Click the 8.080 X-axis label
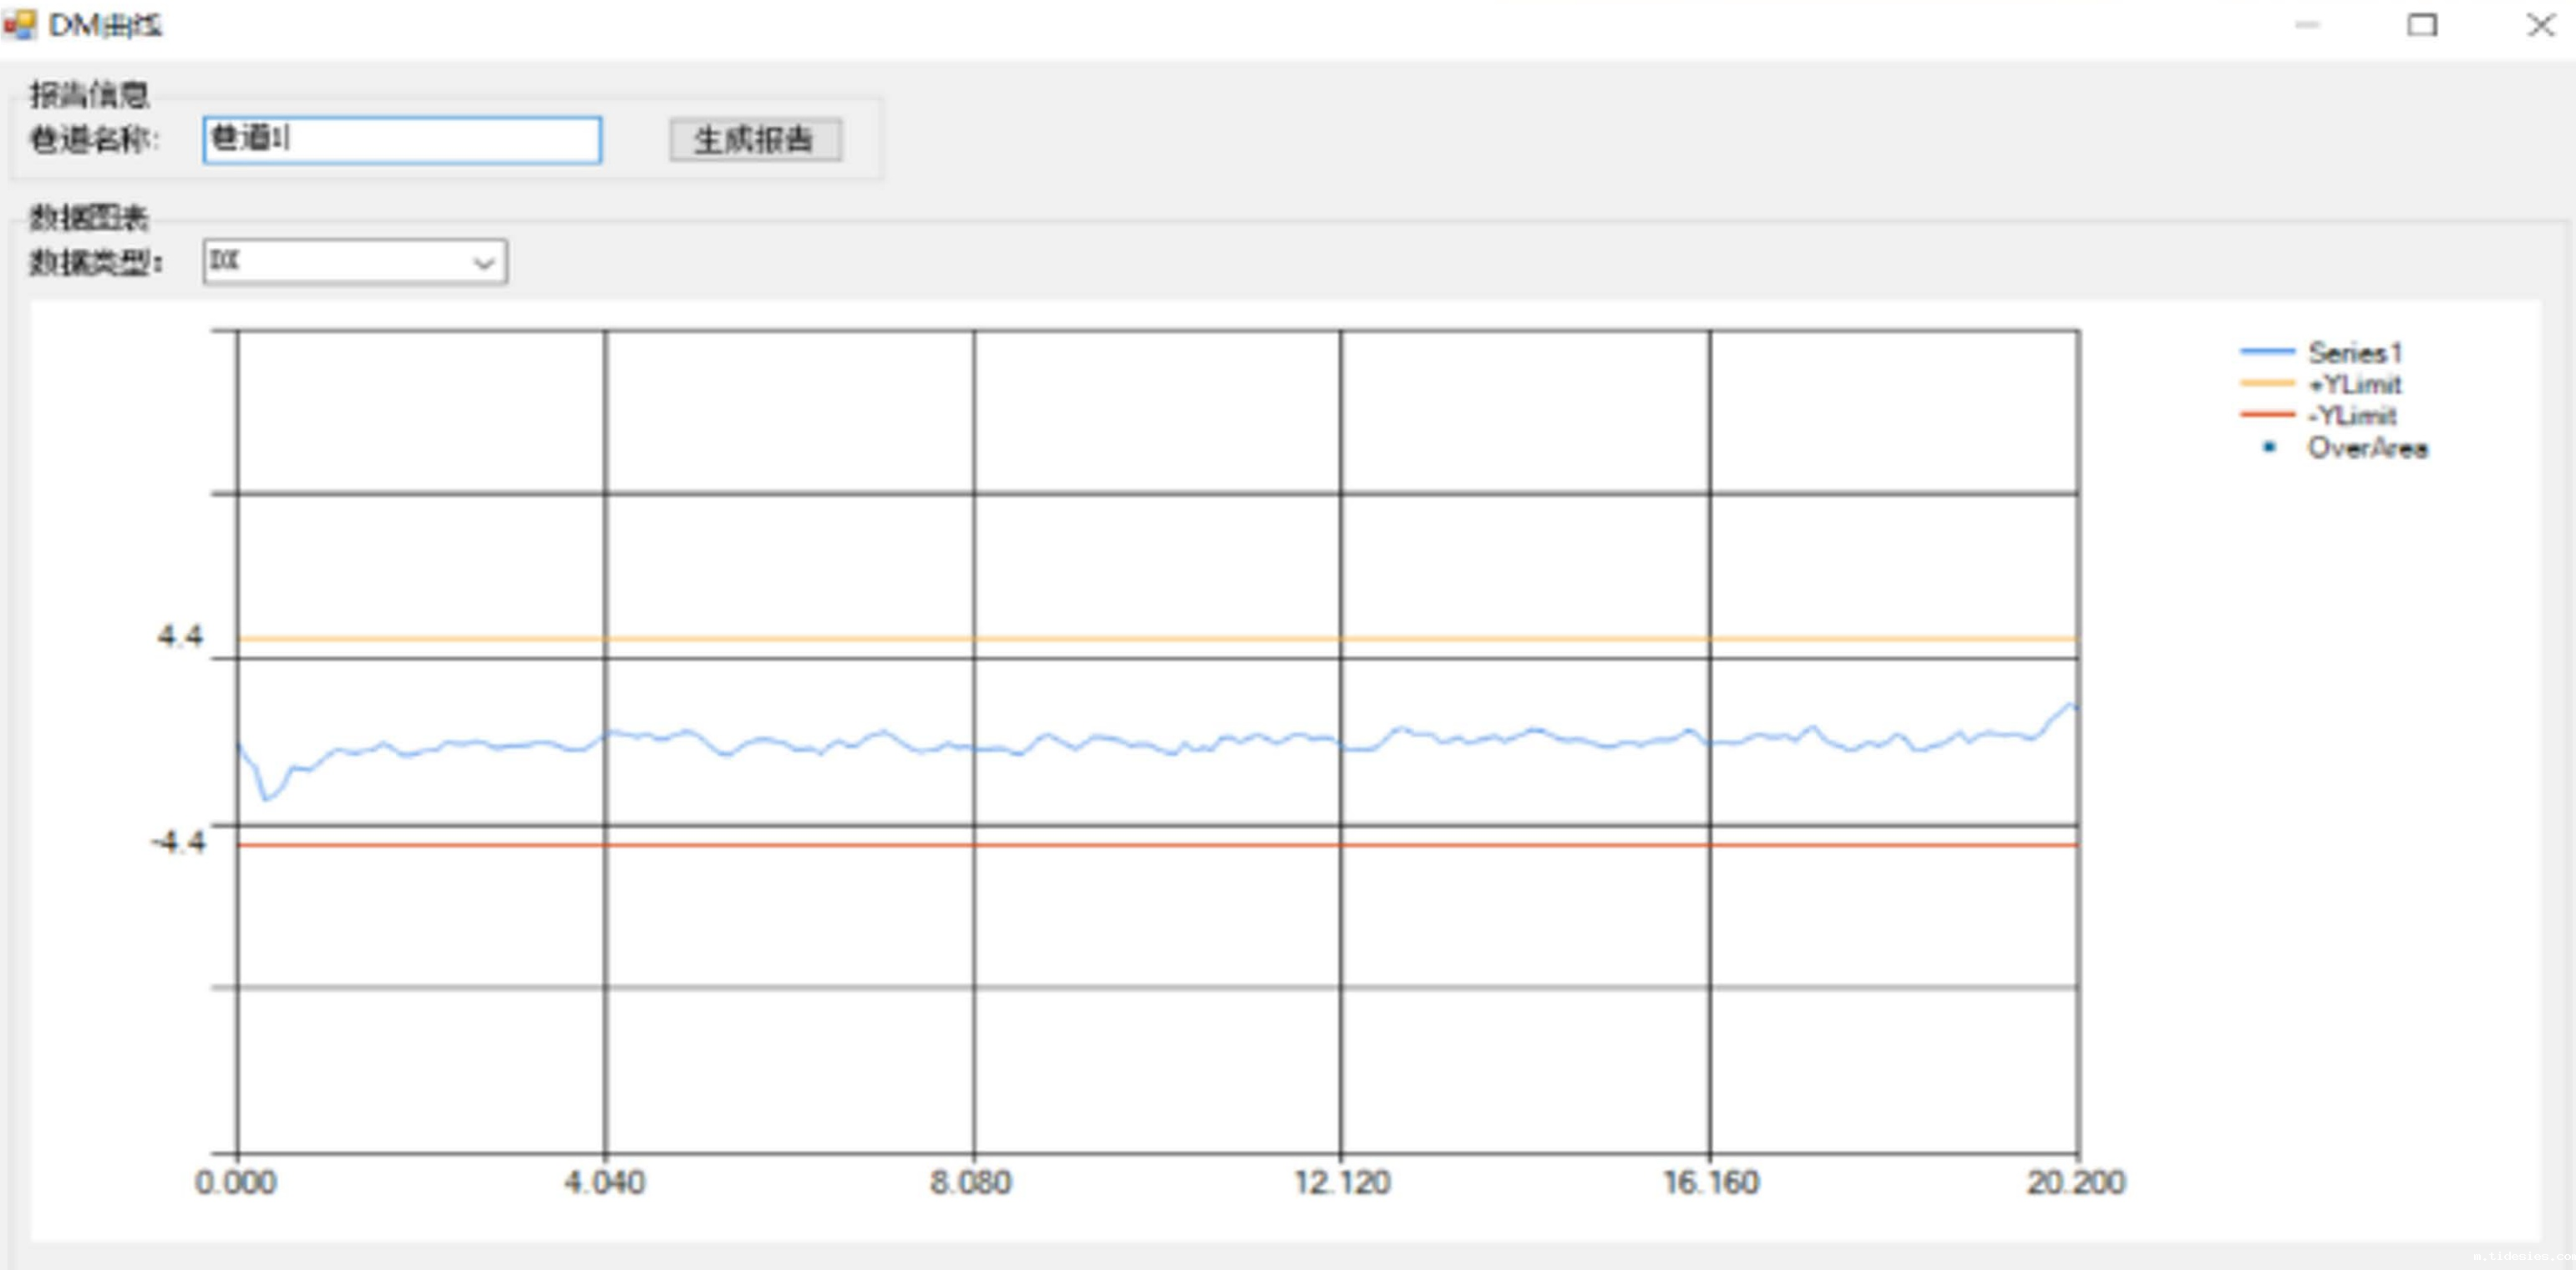This screenshot has height=1270, width=2576. pos(970,1182)
